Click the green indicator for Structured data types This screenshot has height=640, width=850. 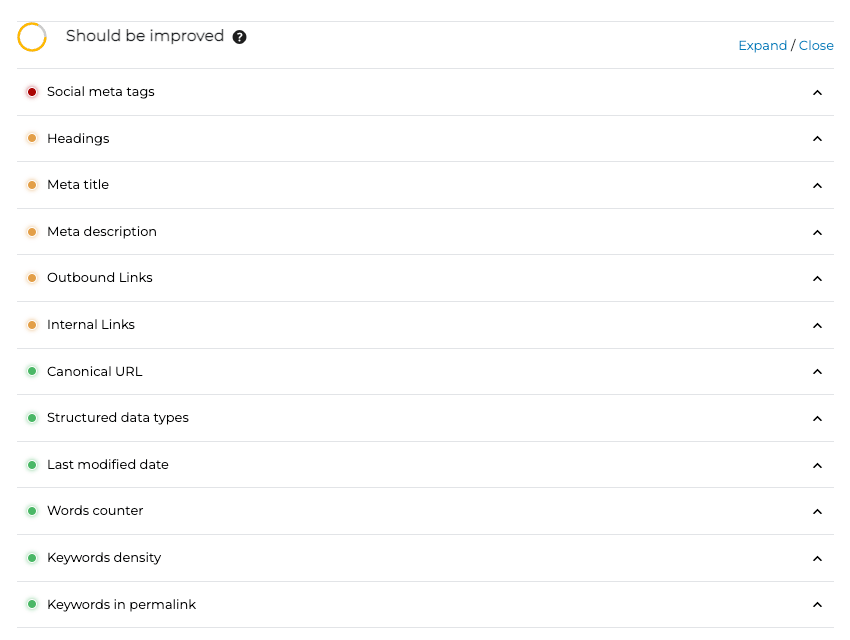[32, 418]
